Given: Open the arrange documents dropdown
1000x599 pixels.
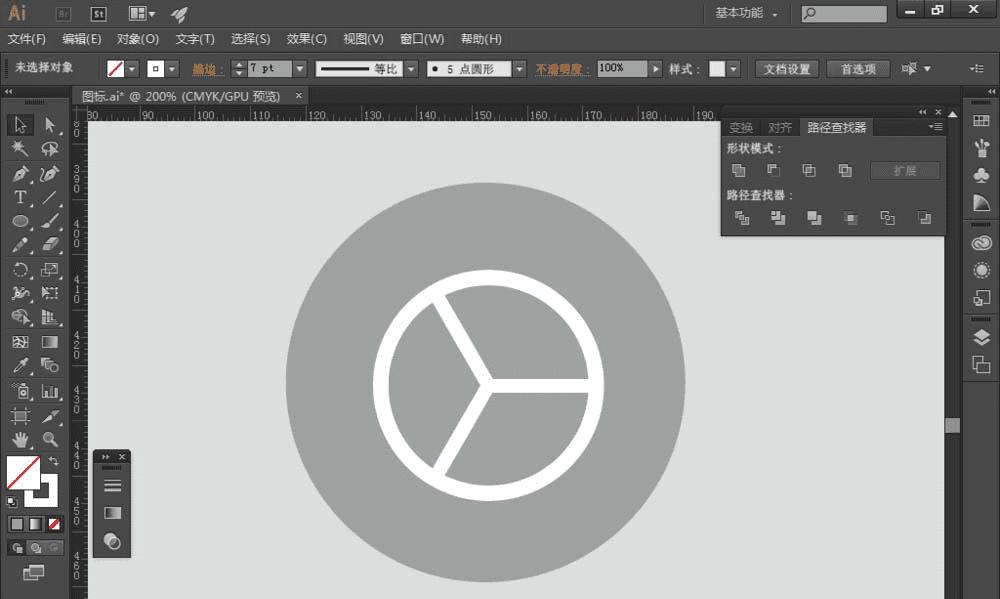Looking at the screenshot, I should 142,13.
